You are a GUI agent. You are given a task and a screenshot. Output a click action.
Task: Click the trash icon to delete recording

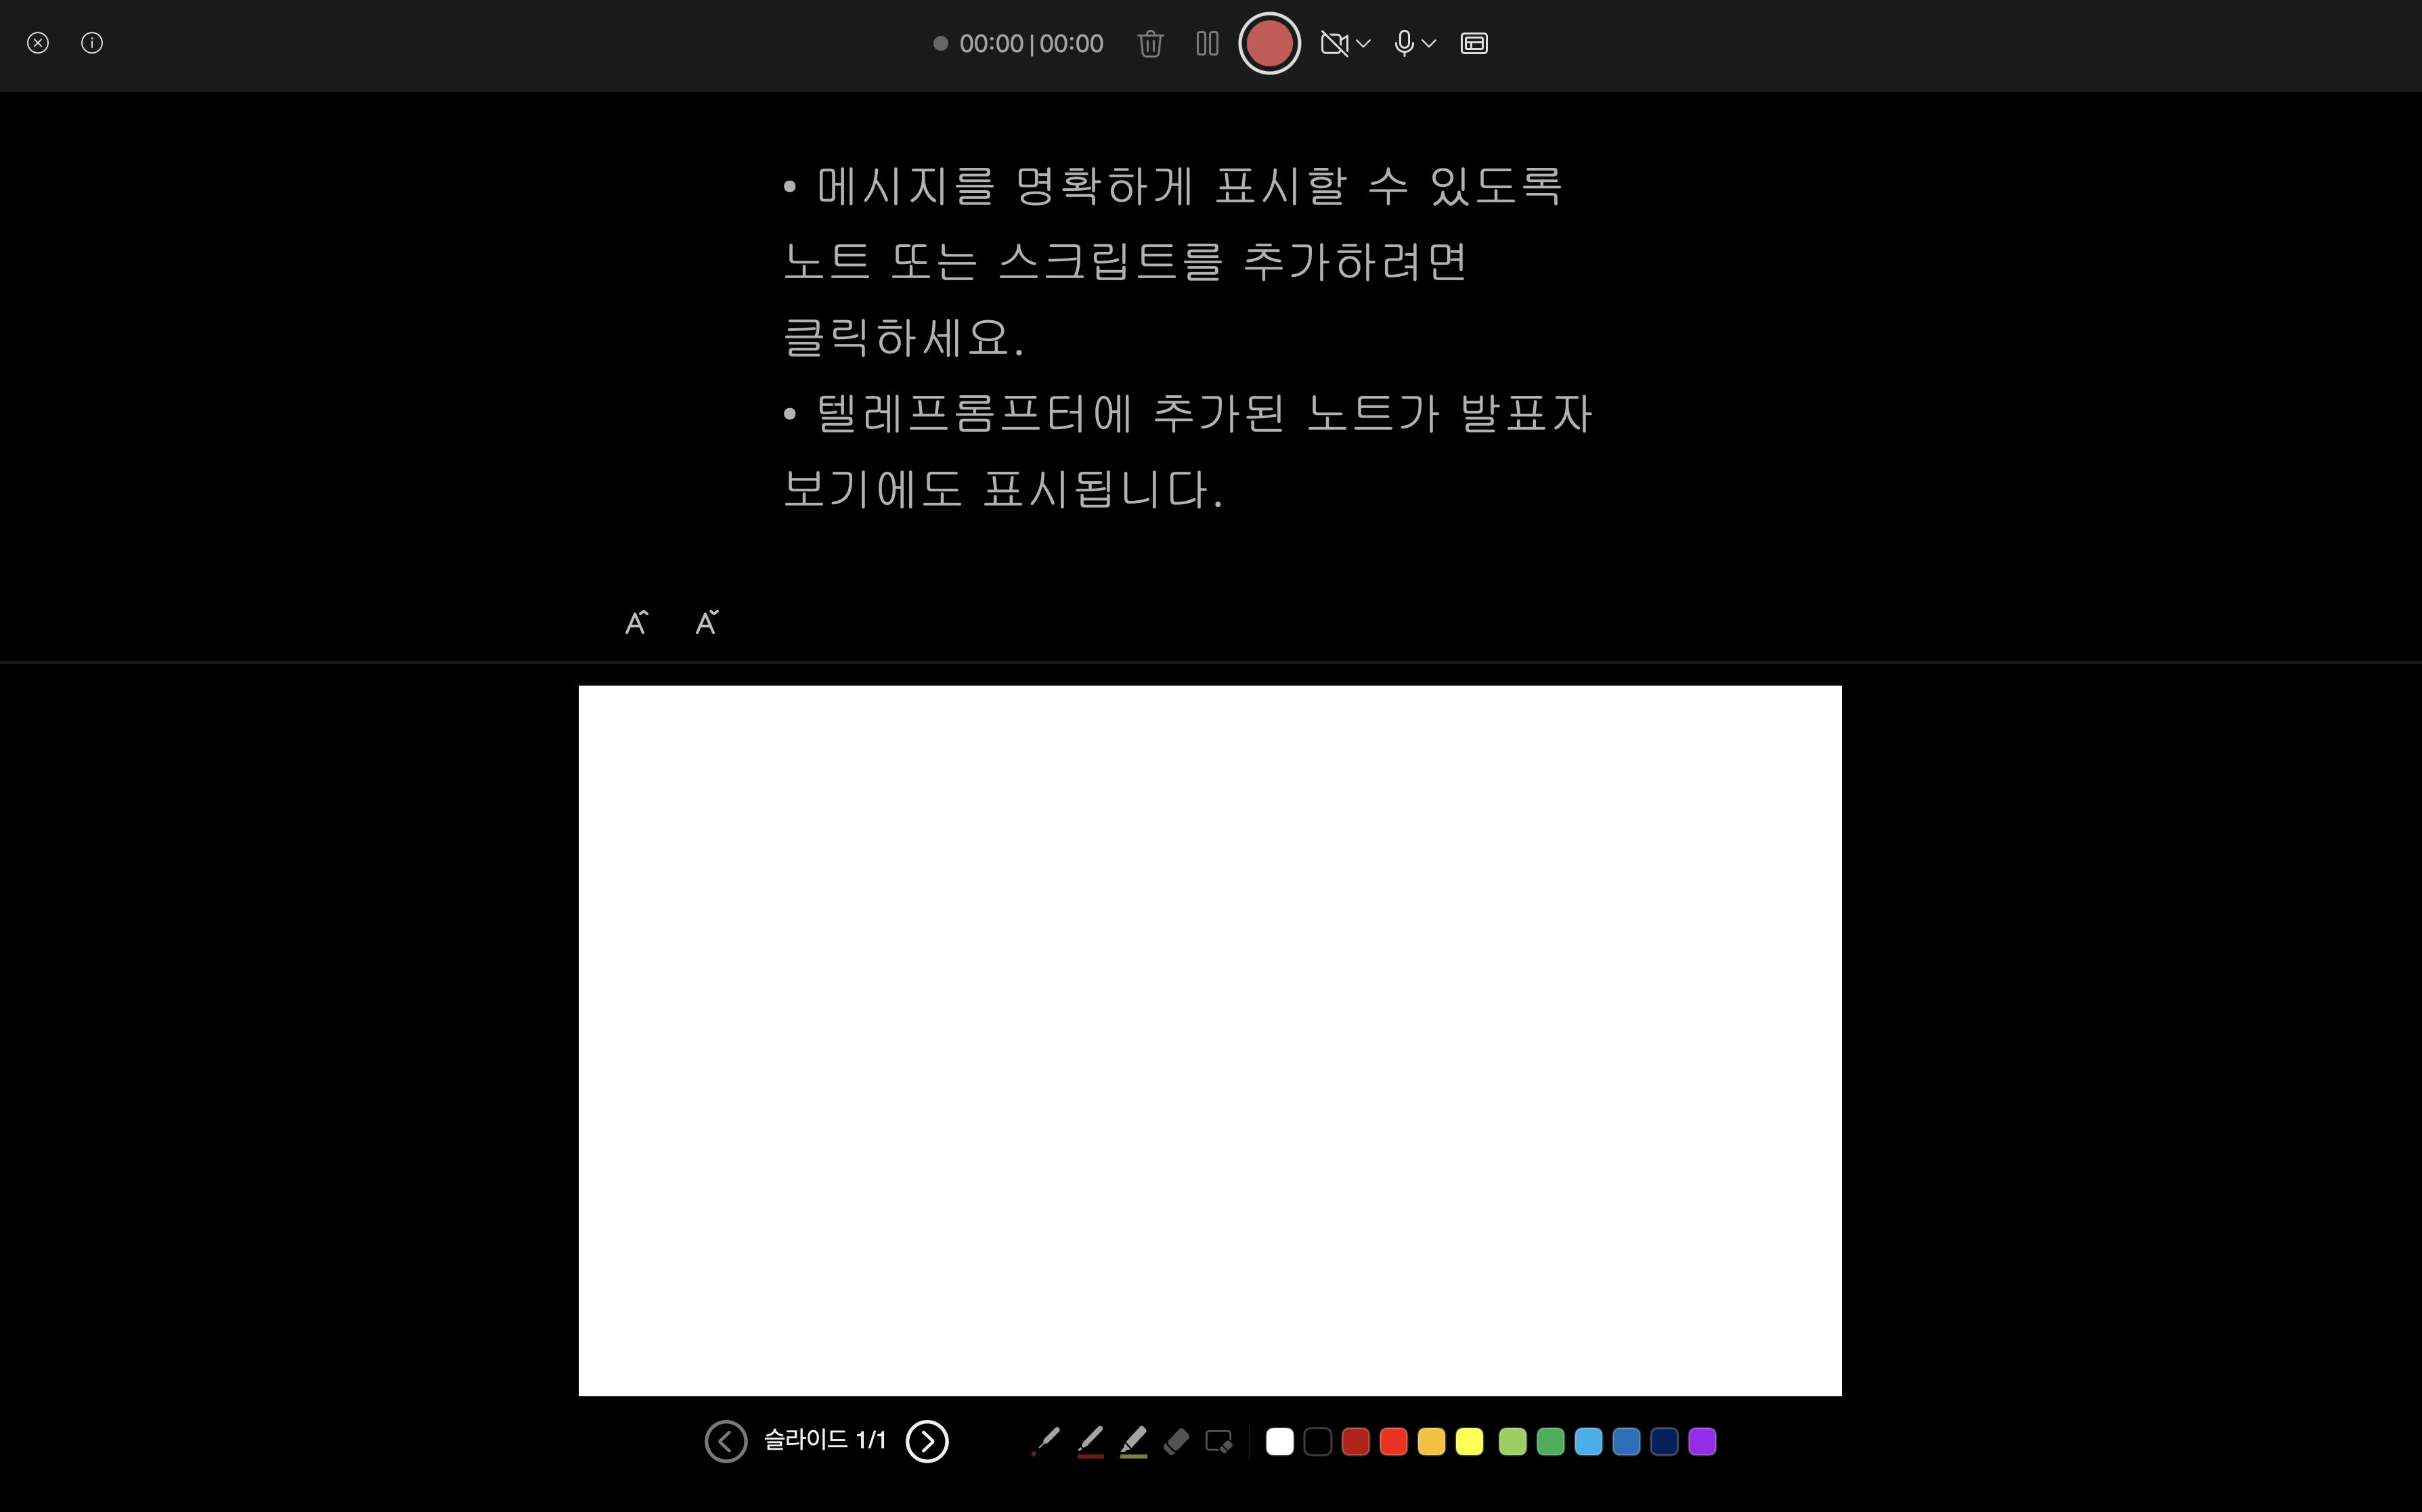click(x=1150, y=43)
